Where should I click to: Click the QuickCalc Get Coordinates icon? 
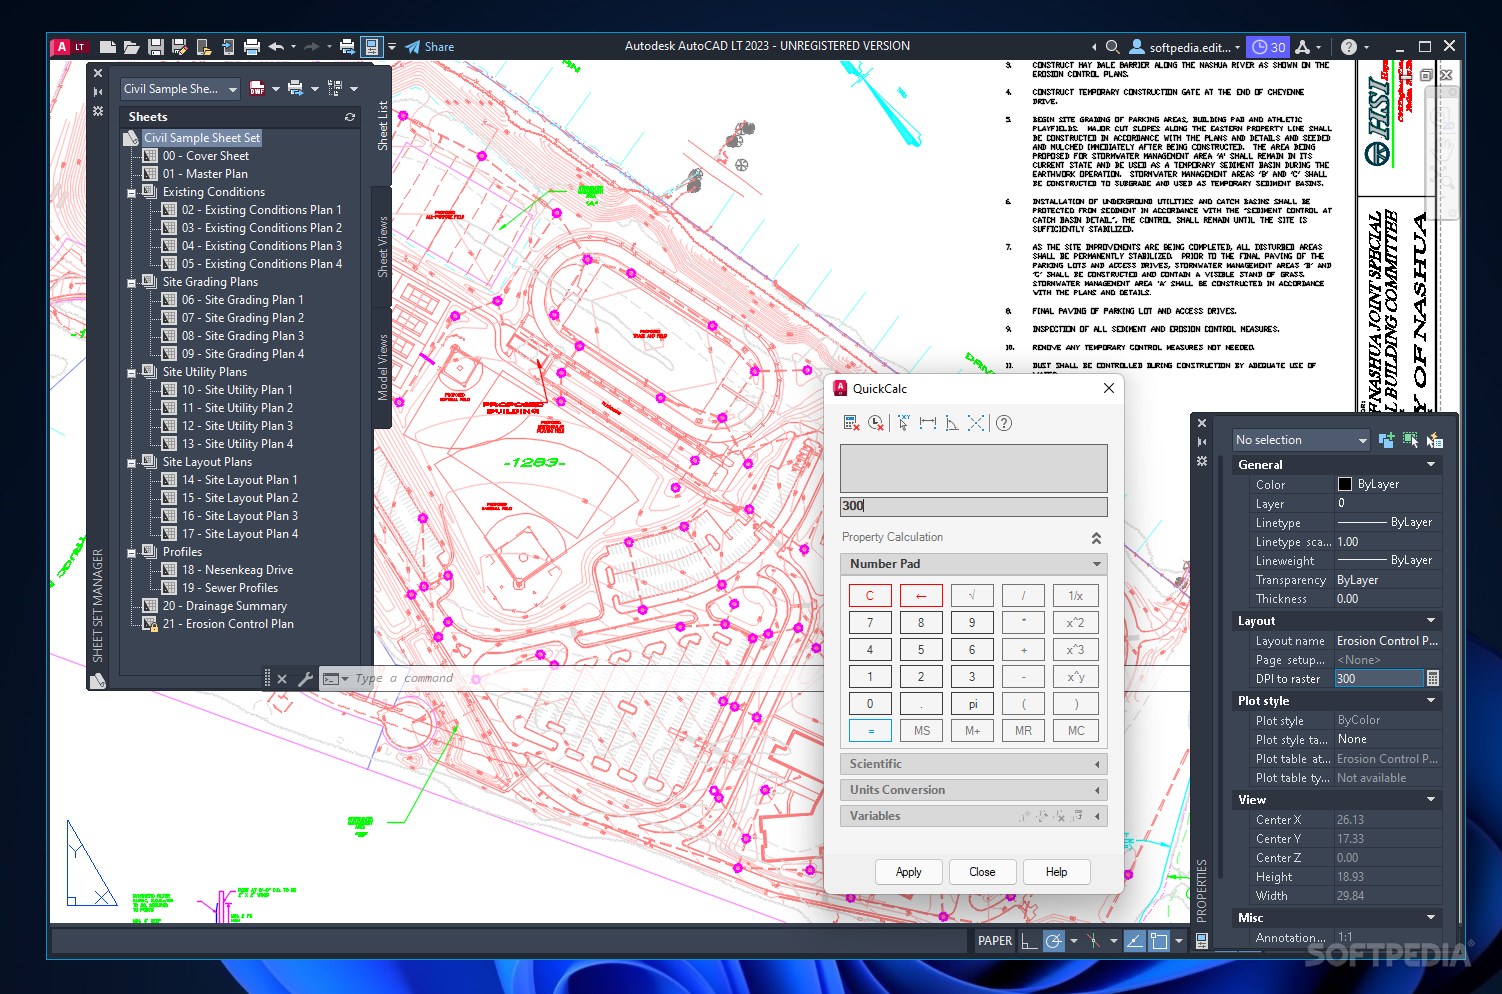coord(903,423)
